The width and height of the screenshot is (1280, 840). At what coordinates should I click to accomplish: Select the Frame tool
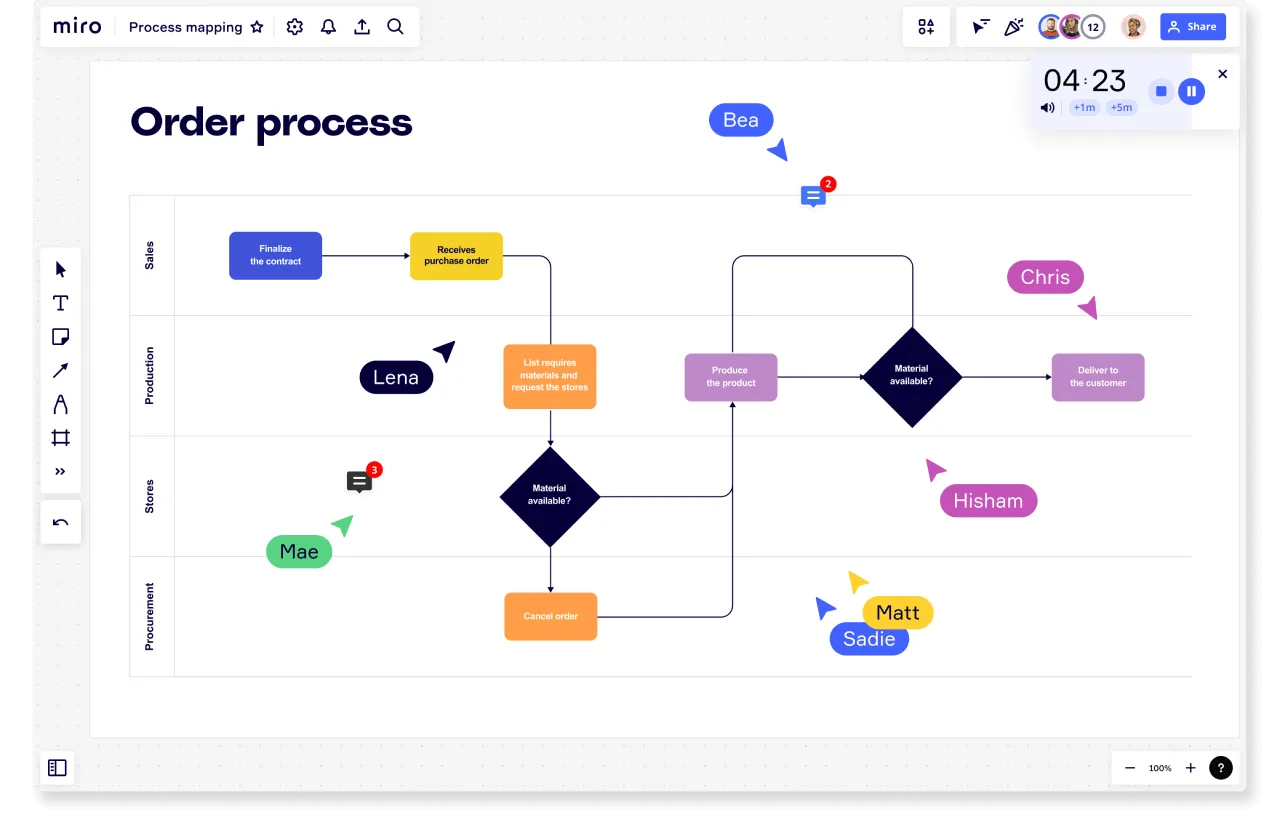click(60, 437)
